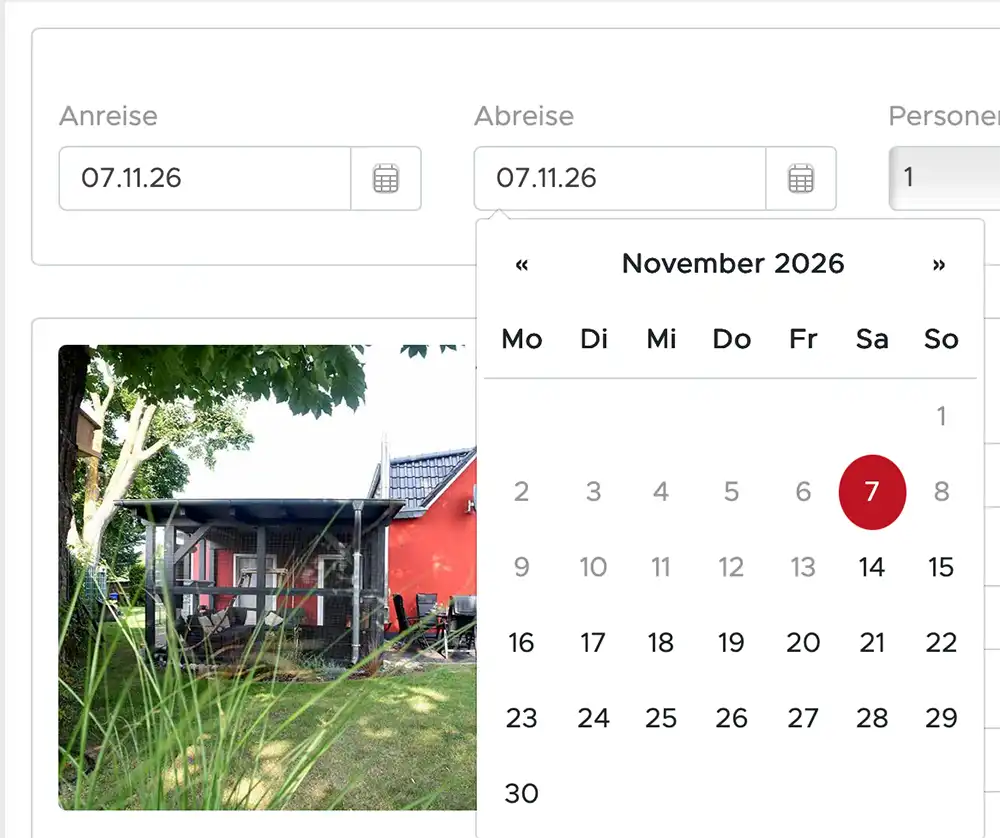This screenshot has width=1000, height=838.
Task: Click calendar icon next to Anreise field
Action: click(386, 179)
